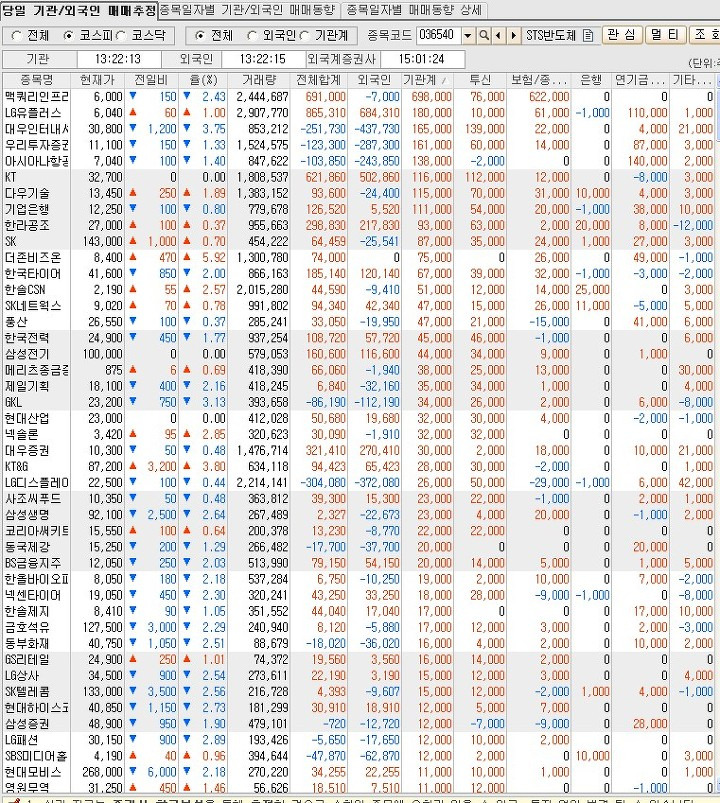Select the 기업은행 stock name
This screenshot has height=803, width=720.
pos(27,209)
